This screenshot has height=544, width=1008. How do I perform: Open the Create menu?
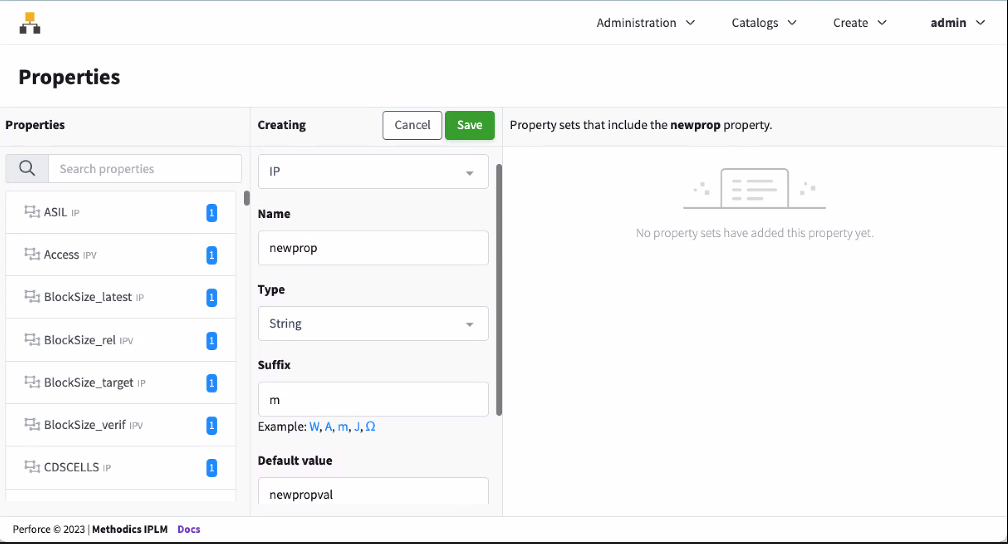click(x=859, y=23)
